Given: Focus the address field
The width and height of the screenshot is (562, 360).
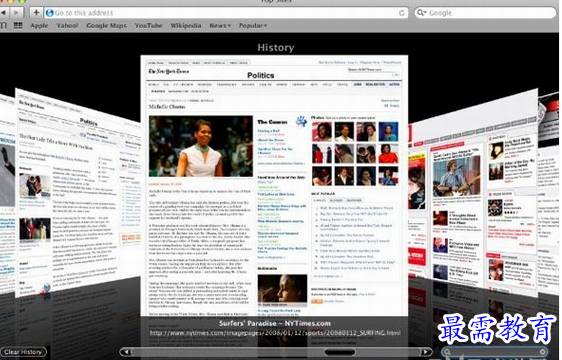Looking at the screenshot, I should [226, 13].
